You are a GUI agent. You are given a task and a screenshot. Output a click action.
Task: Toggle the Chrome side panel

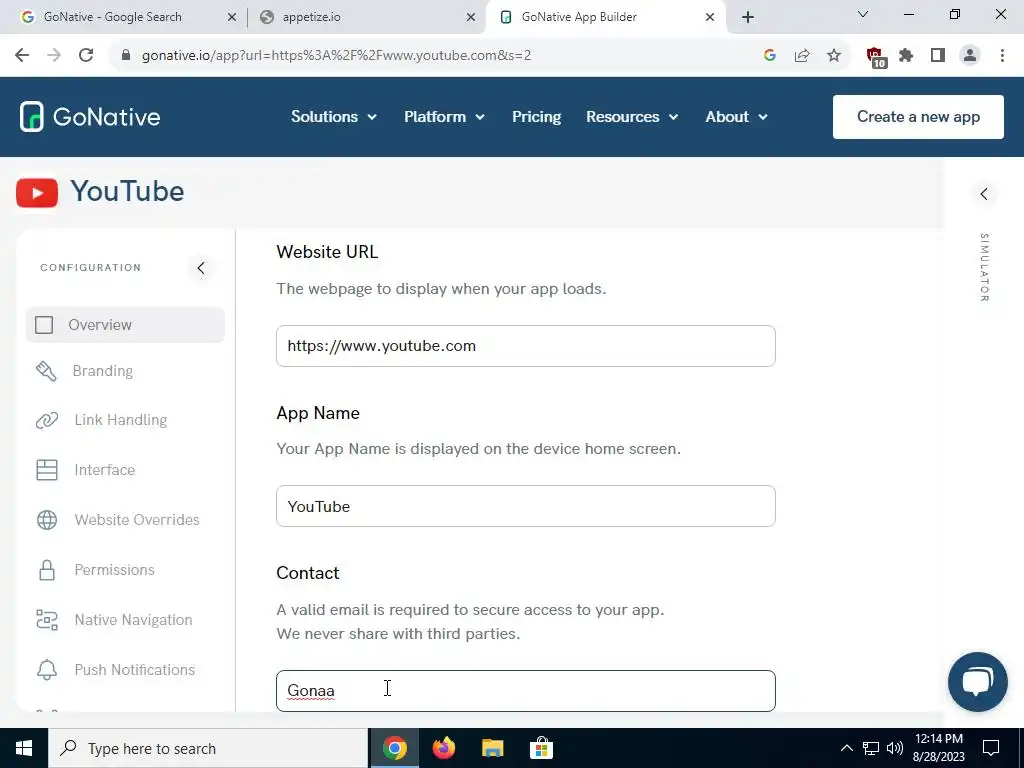[938, 56]
